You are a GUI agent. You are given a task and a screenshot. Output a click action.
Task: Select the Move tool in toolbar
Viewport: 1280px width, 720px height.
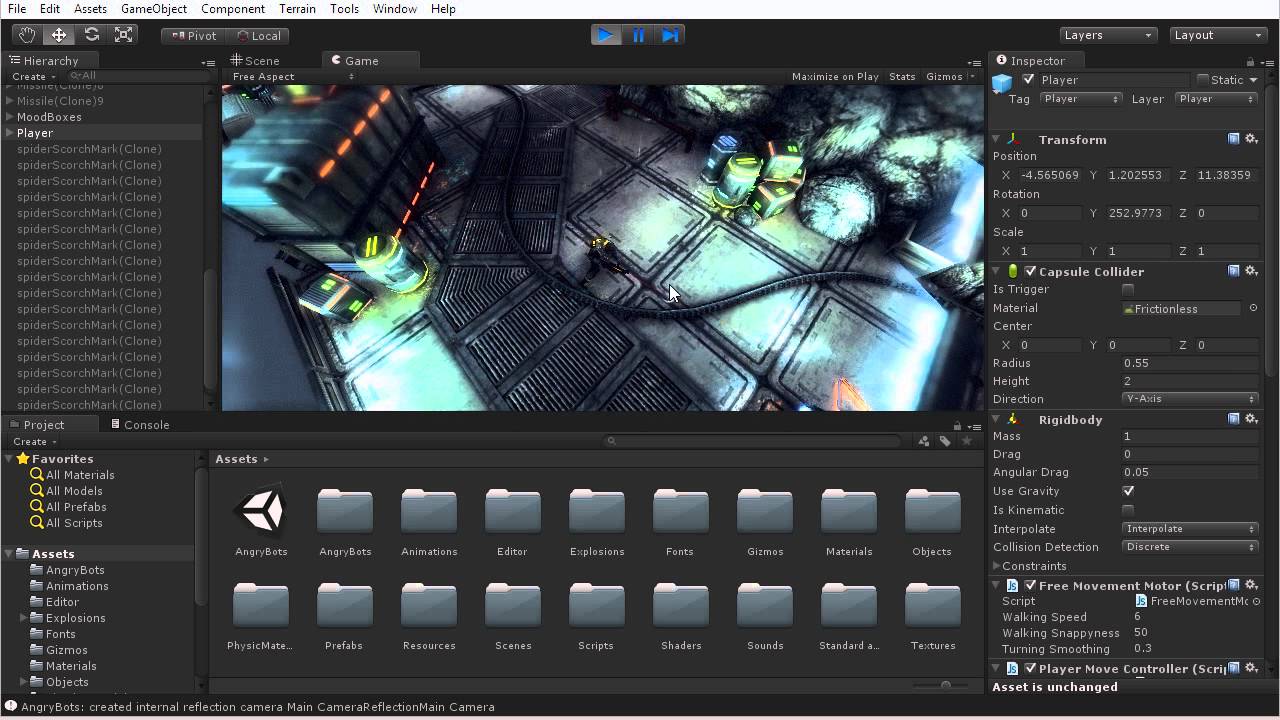click(x=59, y=35)
